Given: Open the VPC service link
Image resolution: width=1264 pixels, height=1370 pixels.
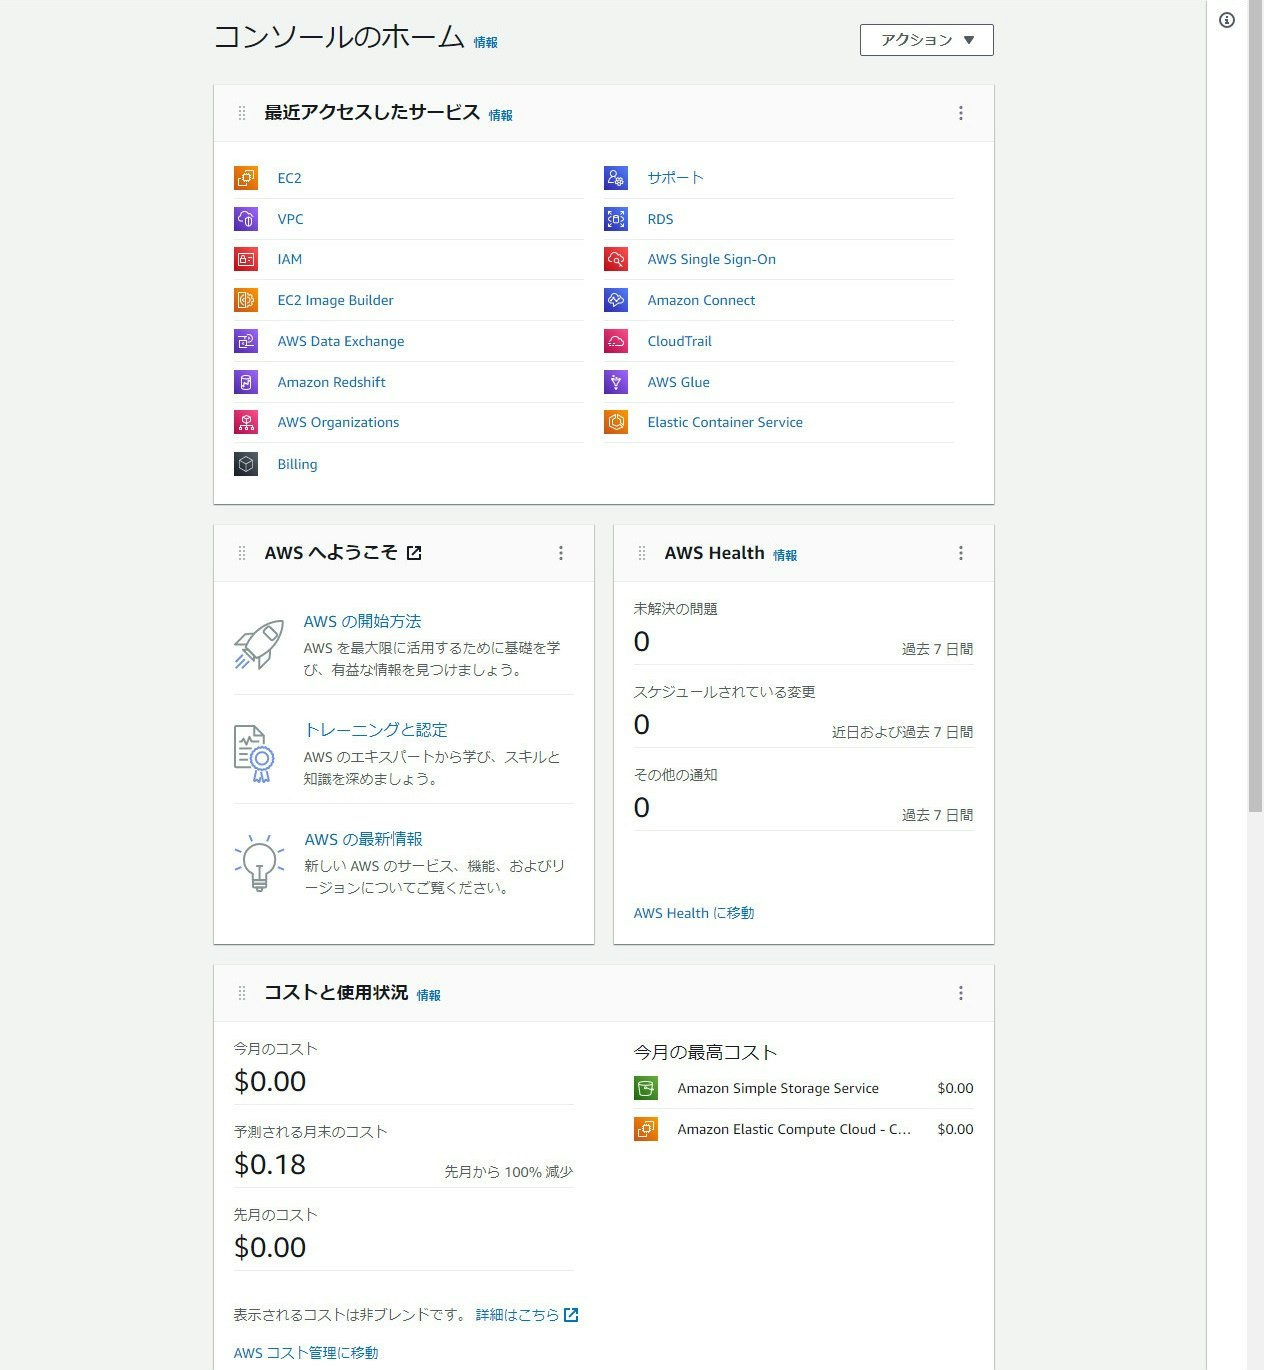Looking at the screenshot, I should tap(290, 219).
